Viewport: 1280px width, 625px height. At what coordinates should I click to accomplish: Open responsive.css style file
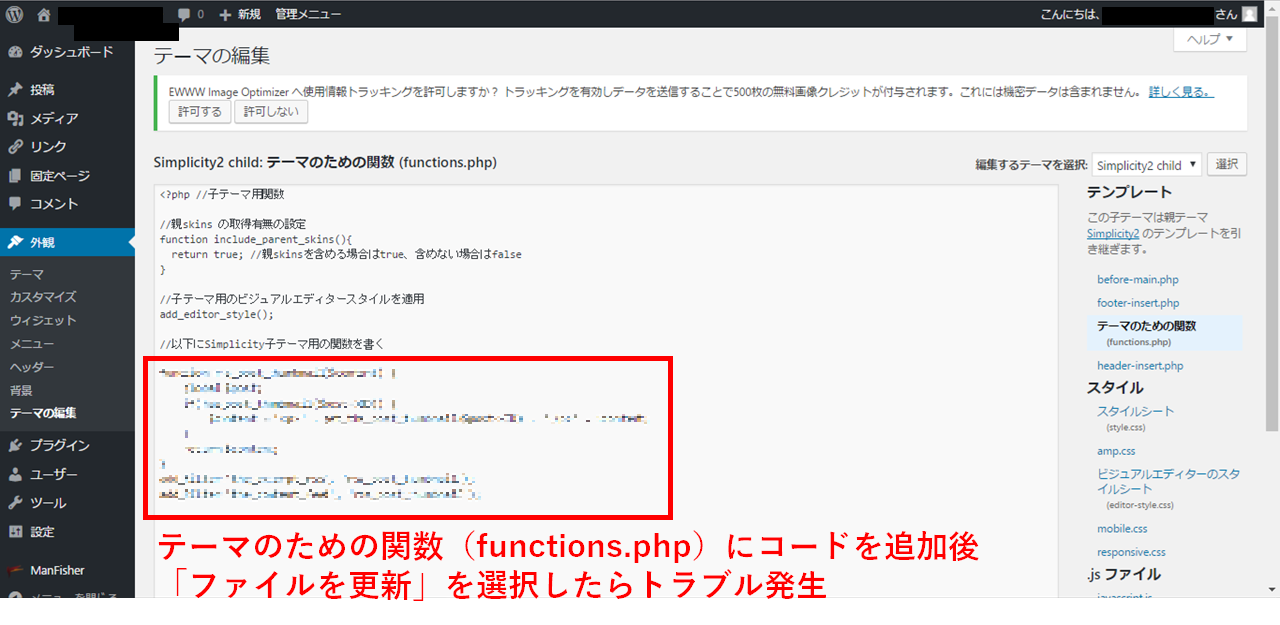pyautogui.click(x=1131, y=552)
